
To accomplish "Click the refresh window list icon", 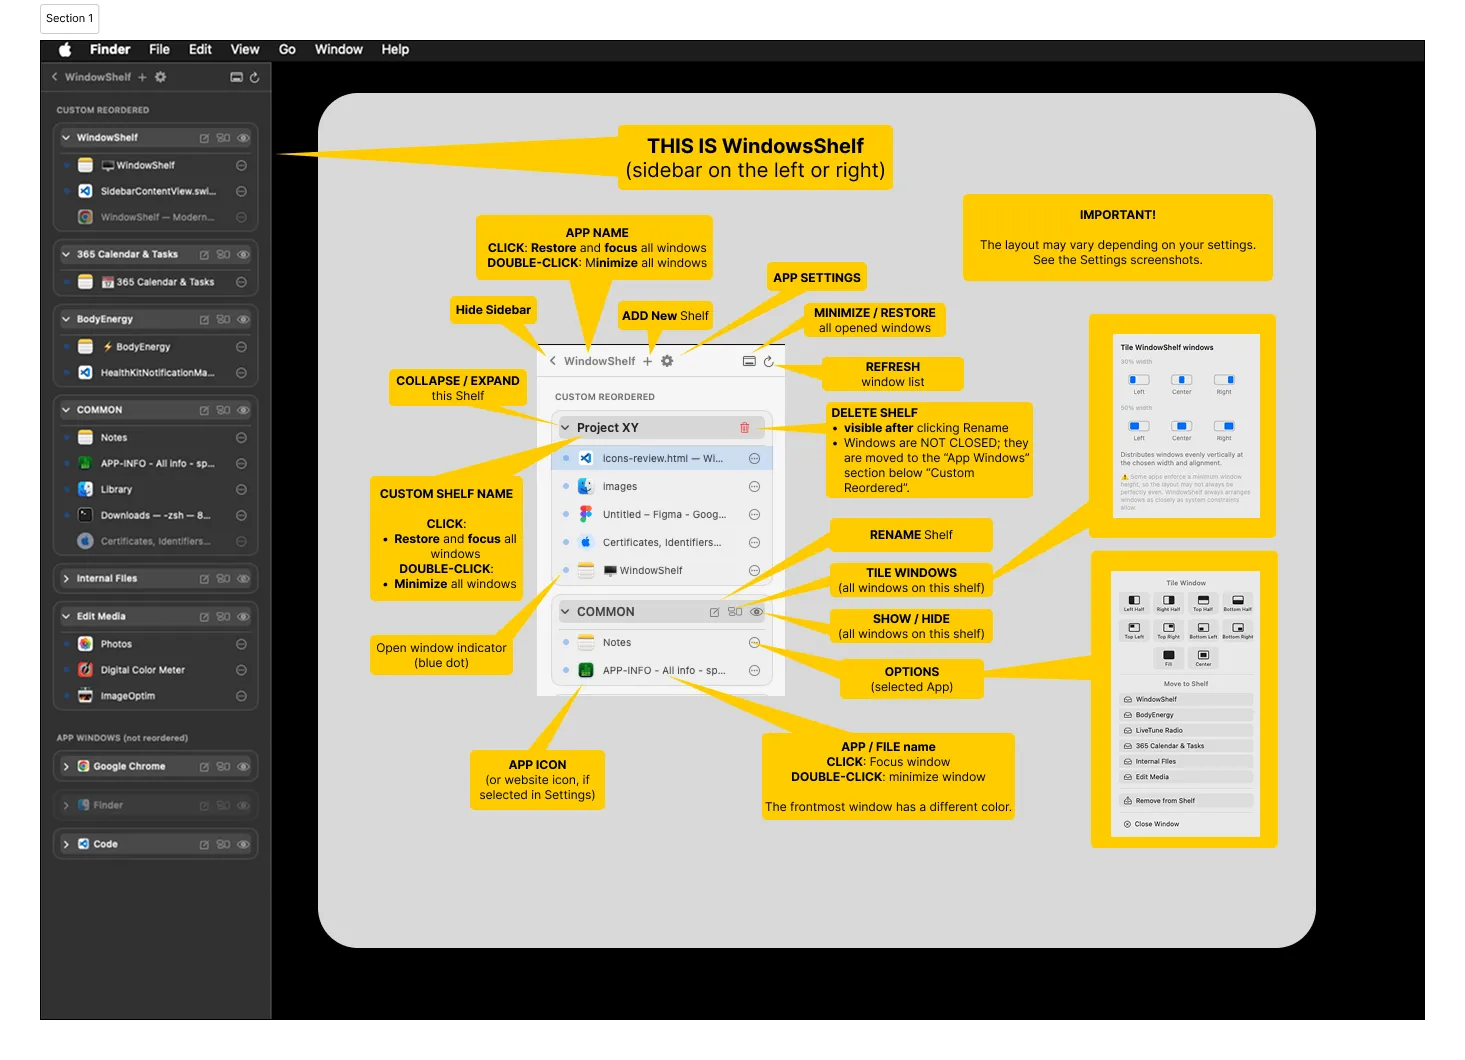I will coord(254,77).
